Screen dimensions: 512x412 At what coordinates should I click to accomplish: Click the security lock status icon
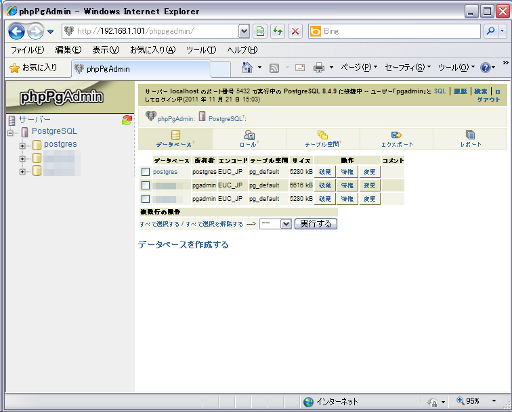tap(433, 402)
